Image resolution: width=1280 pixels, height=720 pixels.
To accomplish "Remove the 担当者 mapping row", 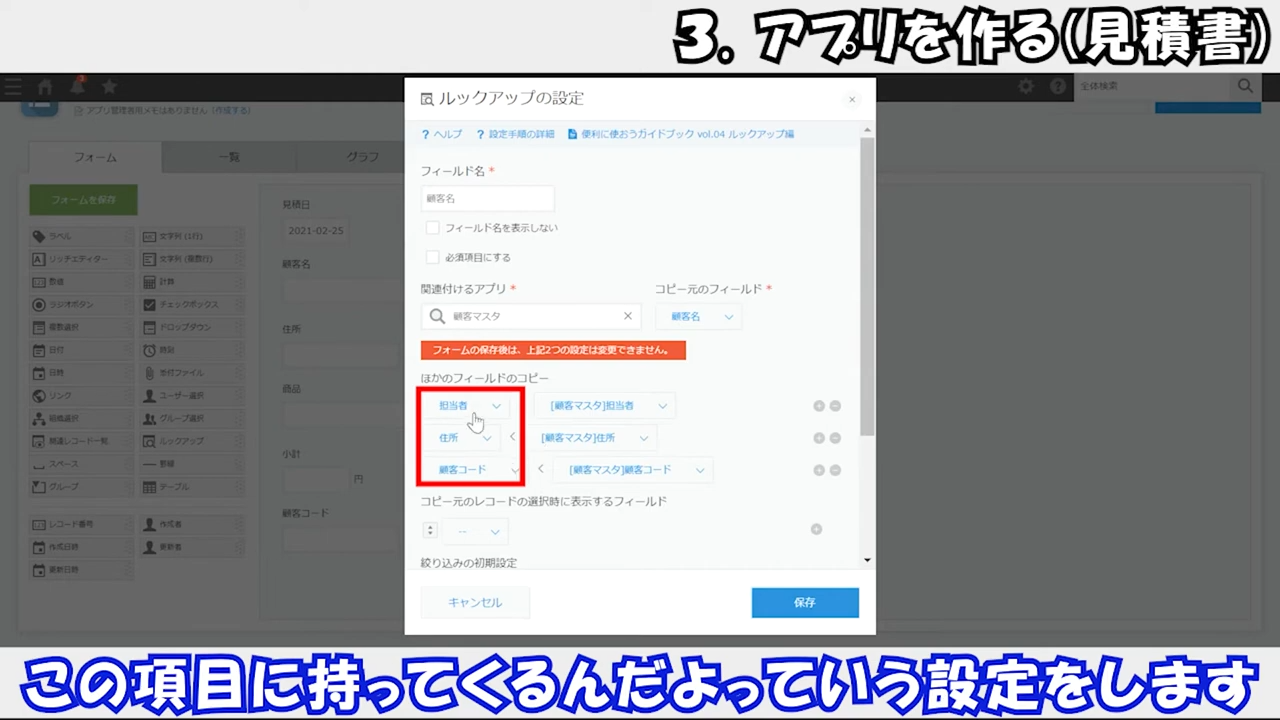I will (x=835, y=406).
